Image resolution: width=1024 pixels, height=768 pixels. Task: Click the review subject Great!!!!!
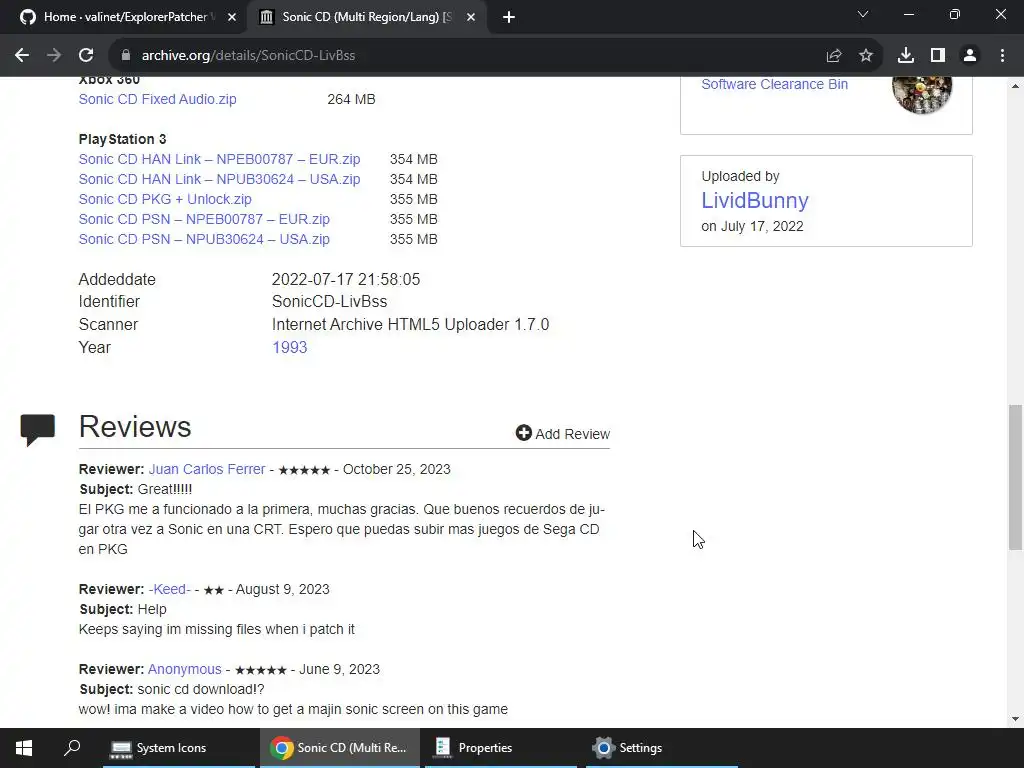tap(165, 489)
